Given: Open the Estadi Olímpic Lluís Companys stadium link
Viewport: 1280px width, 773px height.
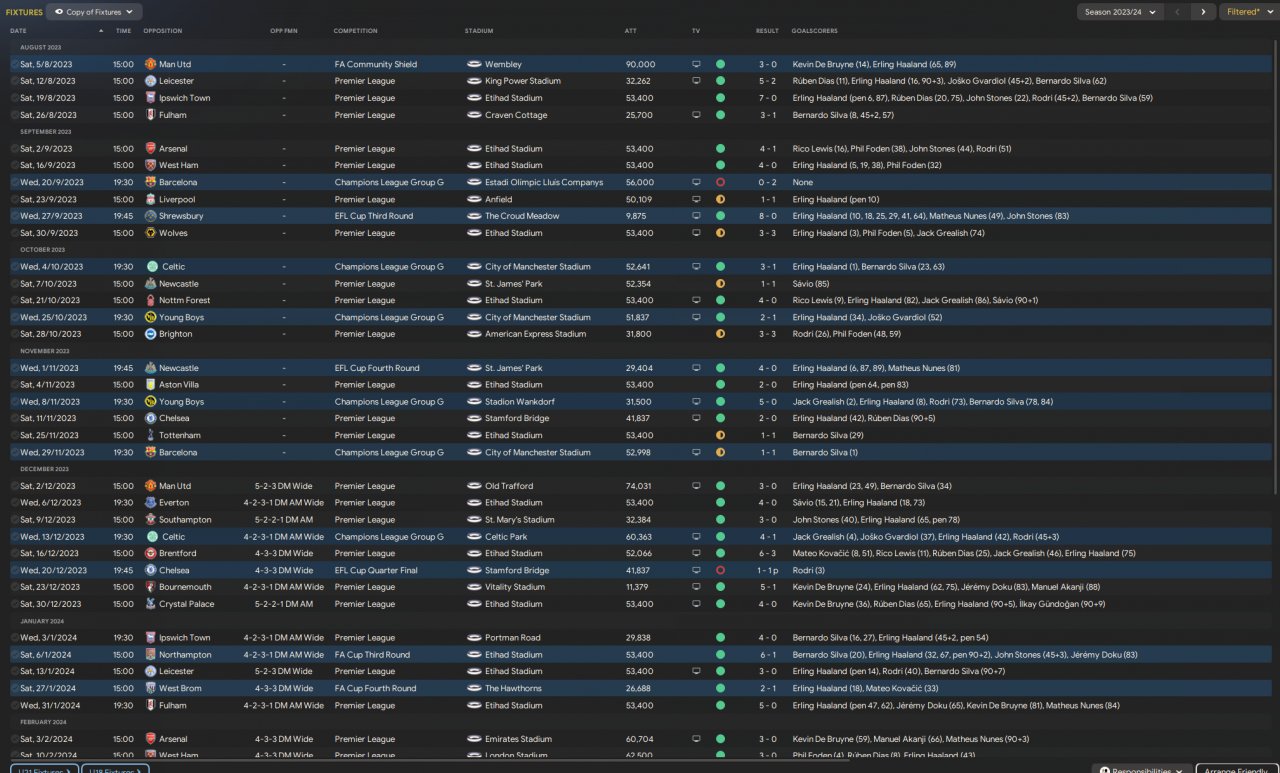Looking at the screenshot, I should point(544,183).
